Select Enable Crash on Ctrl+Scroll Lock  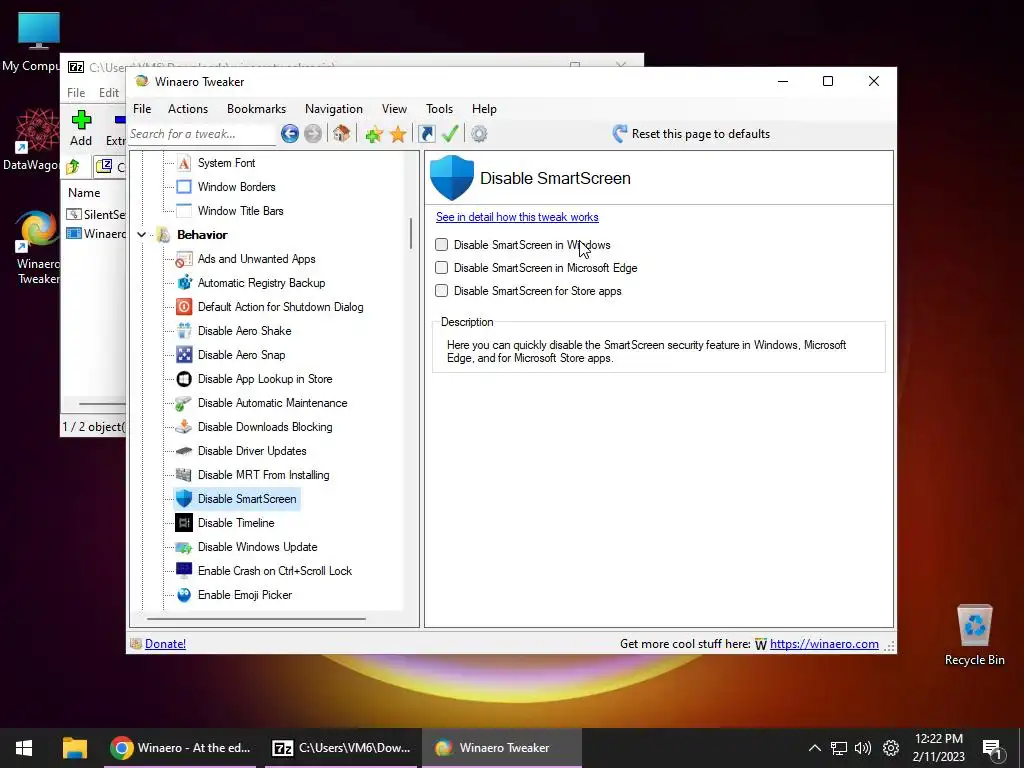click(275, 571)
